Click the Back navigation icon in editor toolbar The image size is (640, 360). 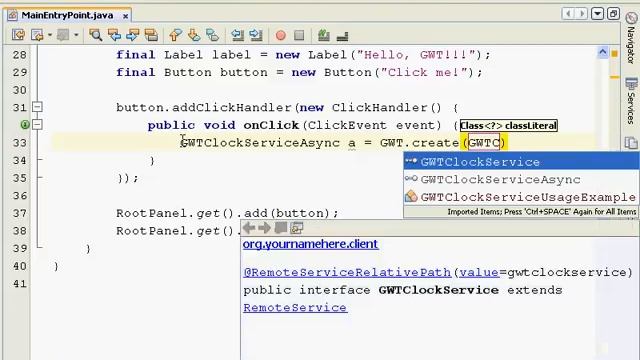[x=37, y=36]
